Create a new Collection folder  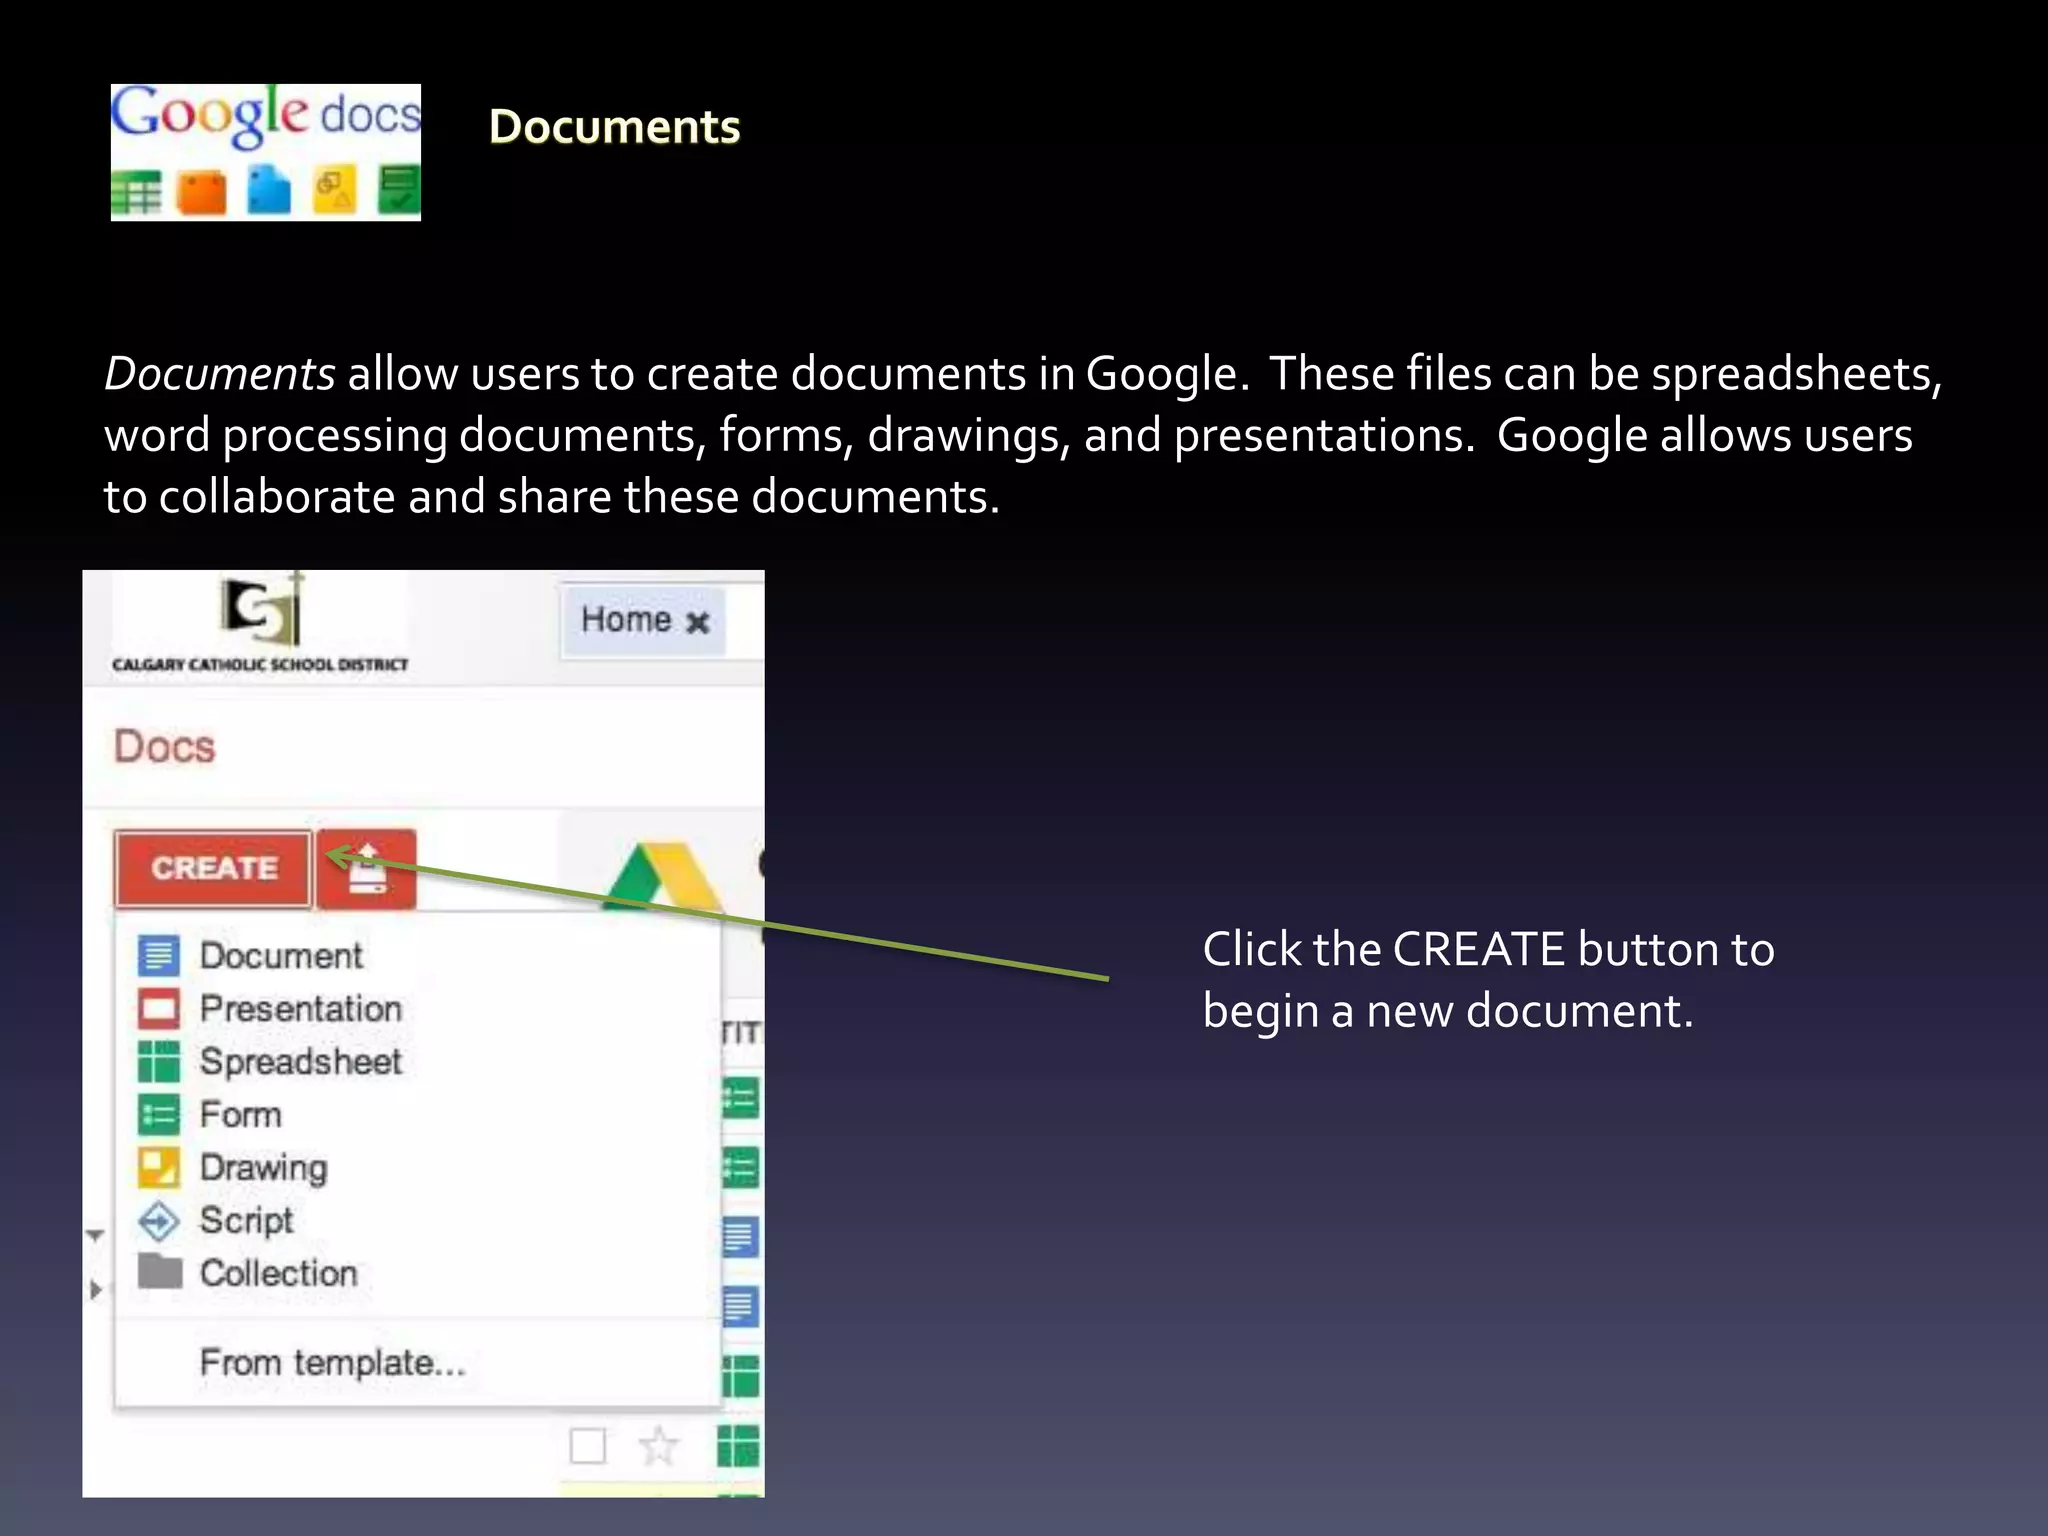(x=279, y=1273)
